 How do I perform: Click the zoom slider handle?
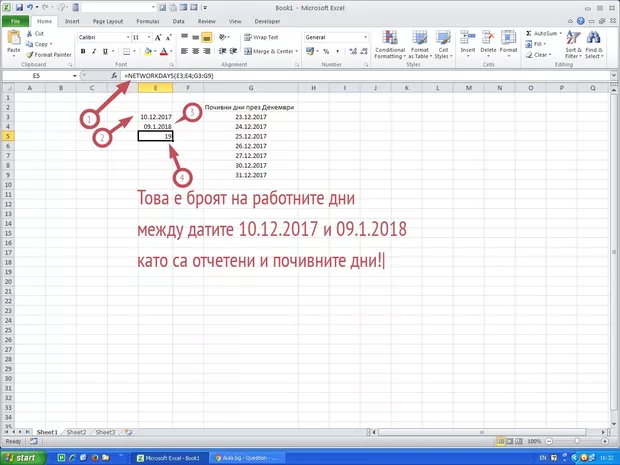click(x=577, y=441)
